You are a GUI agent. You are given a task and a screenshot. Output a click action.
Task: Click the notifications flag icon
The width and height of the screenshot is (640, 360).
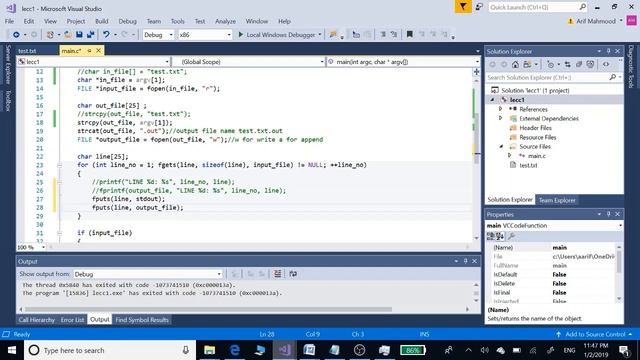pos(463,7)
